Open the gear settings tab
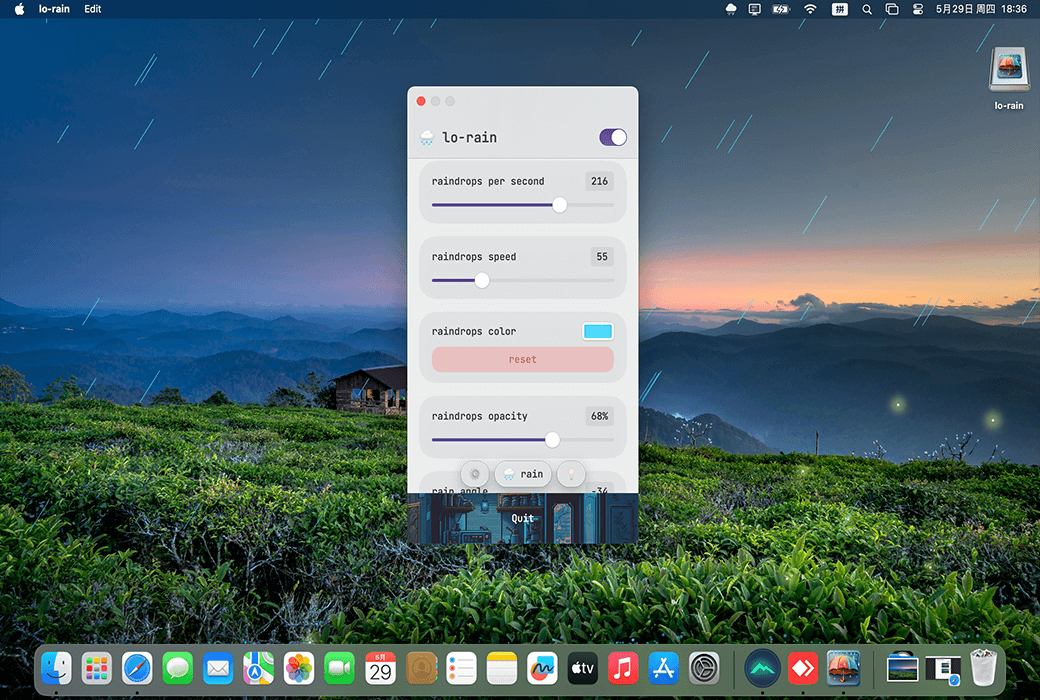 (475, 474)
